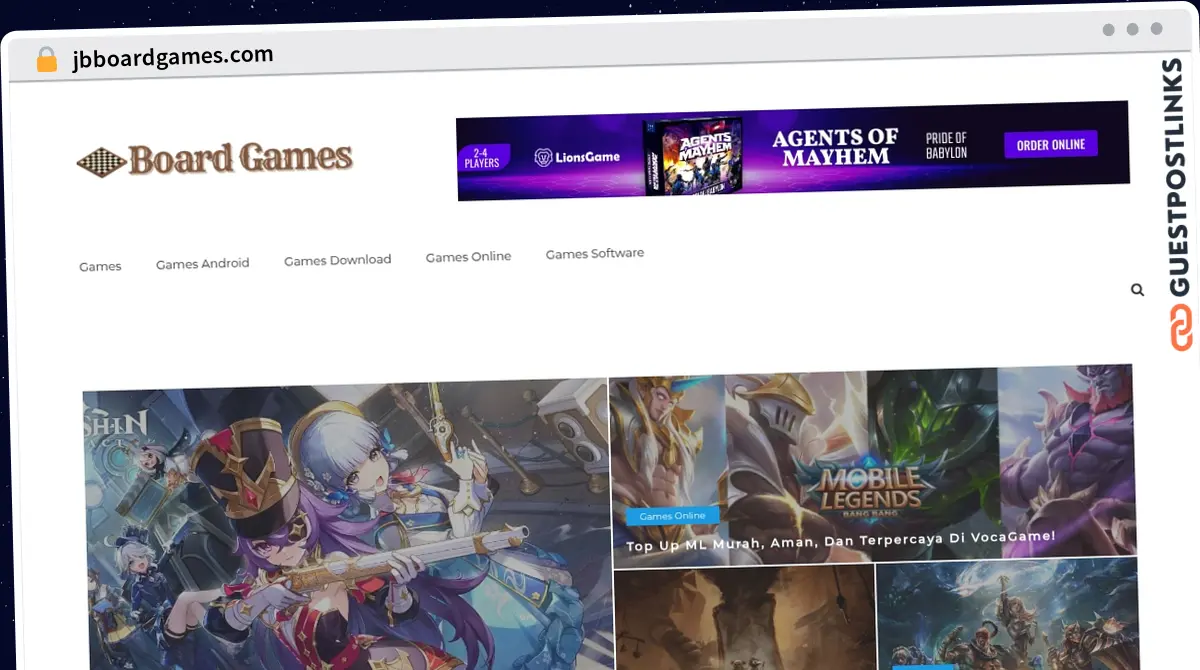The image size is (1200, 670).
Task: Click the LionsGame logo in banner
Action: tap(577, 157)
